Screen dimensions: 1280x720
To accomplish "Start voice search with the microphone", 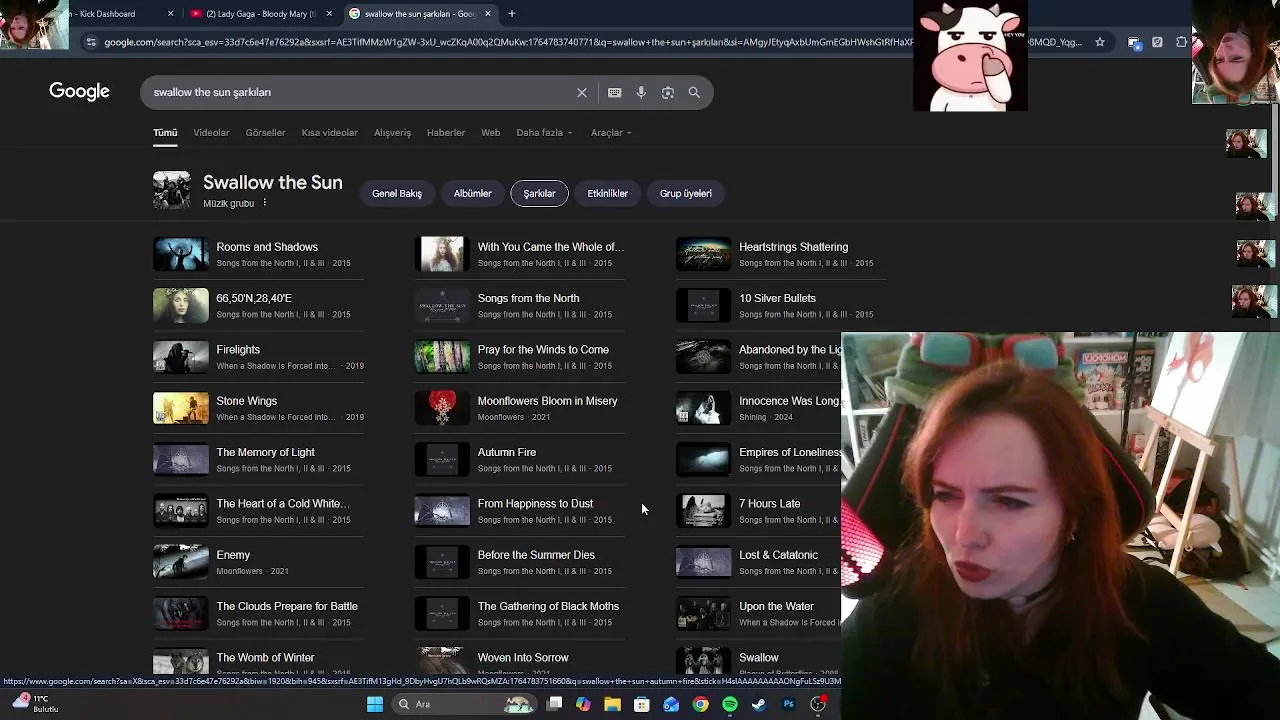I will pyautogui.click(x=641, y=92).
